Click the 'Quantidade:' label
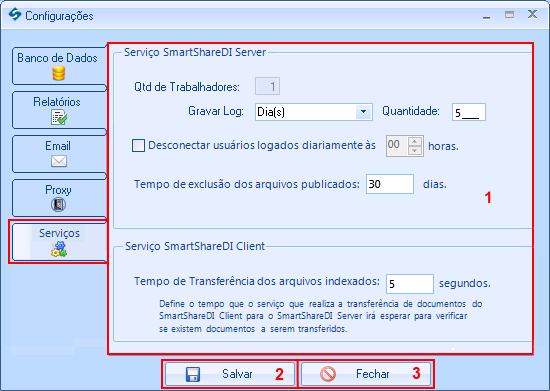Image resolution: width=550 pixels, height=391 pixels. [x=411, y=112]
